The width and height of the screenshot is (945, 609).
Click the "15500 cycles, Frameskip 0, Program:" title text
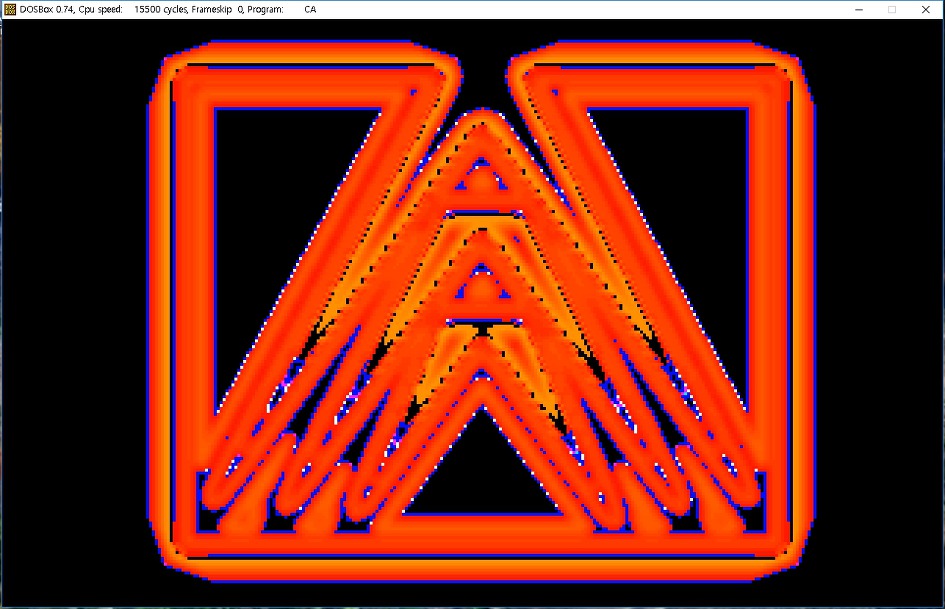[x=209, y=9]
